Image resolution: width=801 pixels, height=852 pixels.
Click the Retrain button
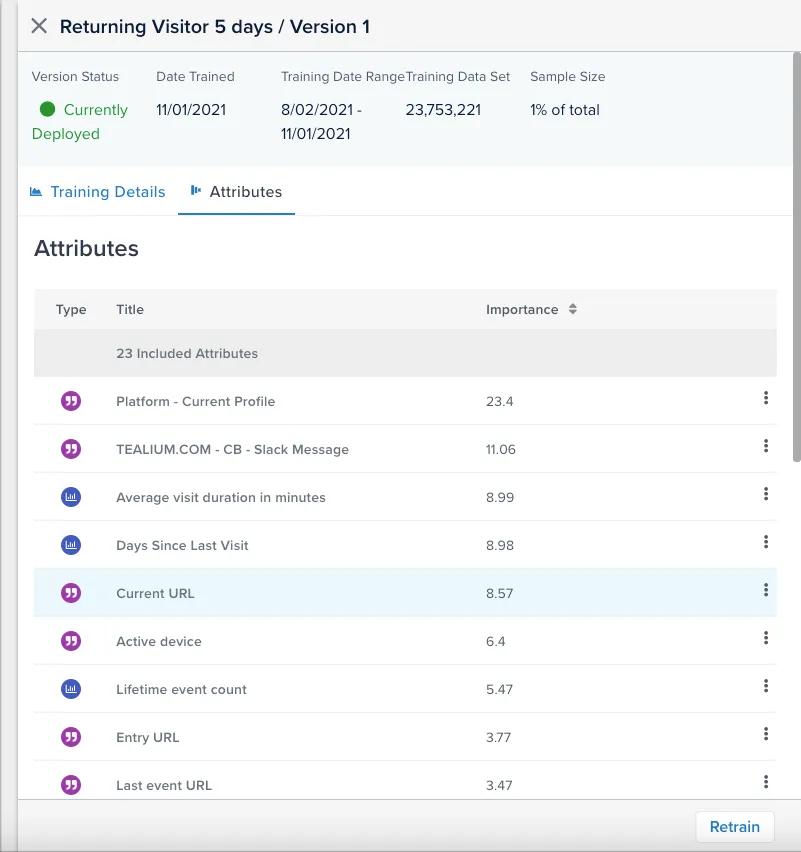point(735,826)
